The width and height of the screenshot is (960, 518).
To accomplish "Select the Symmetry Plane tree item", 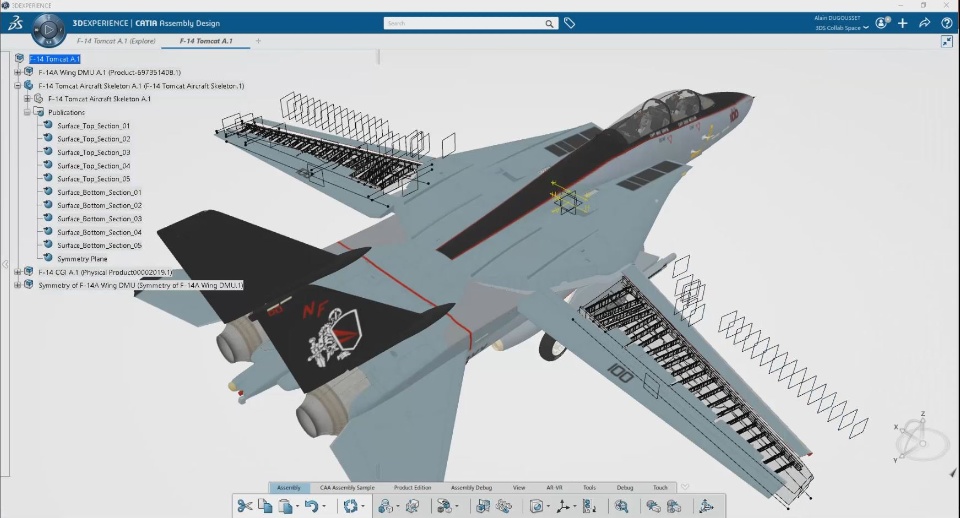I will [82, 258].
